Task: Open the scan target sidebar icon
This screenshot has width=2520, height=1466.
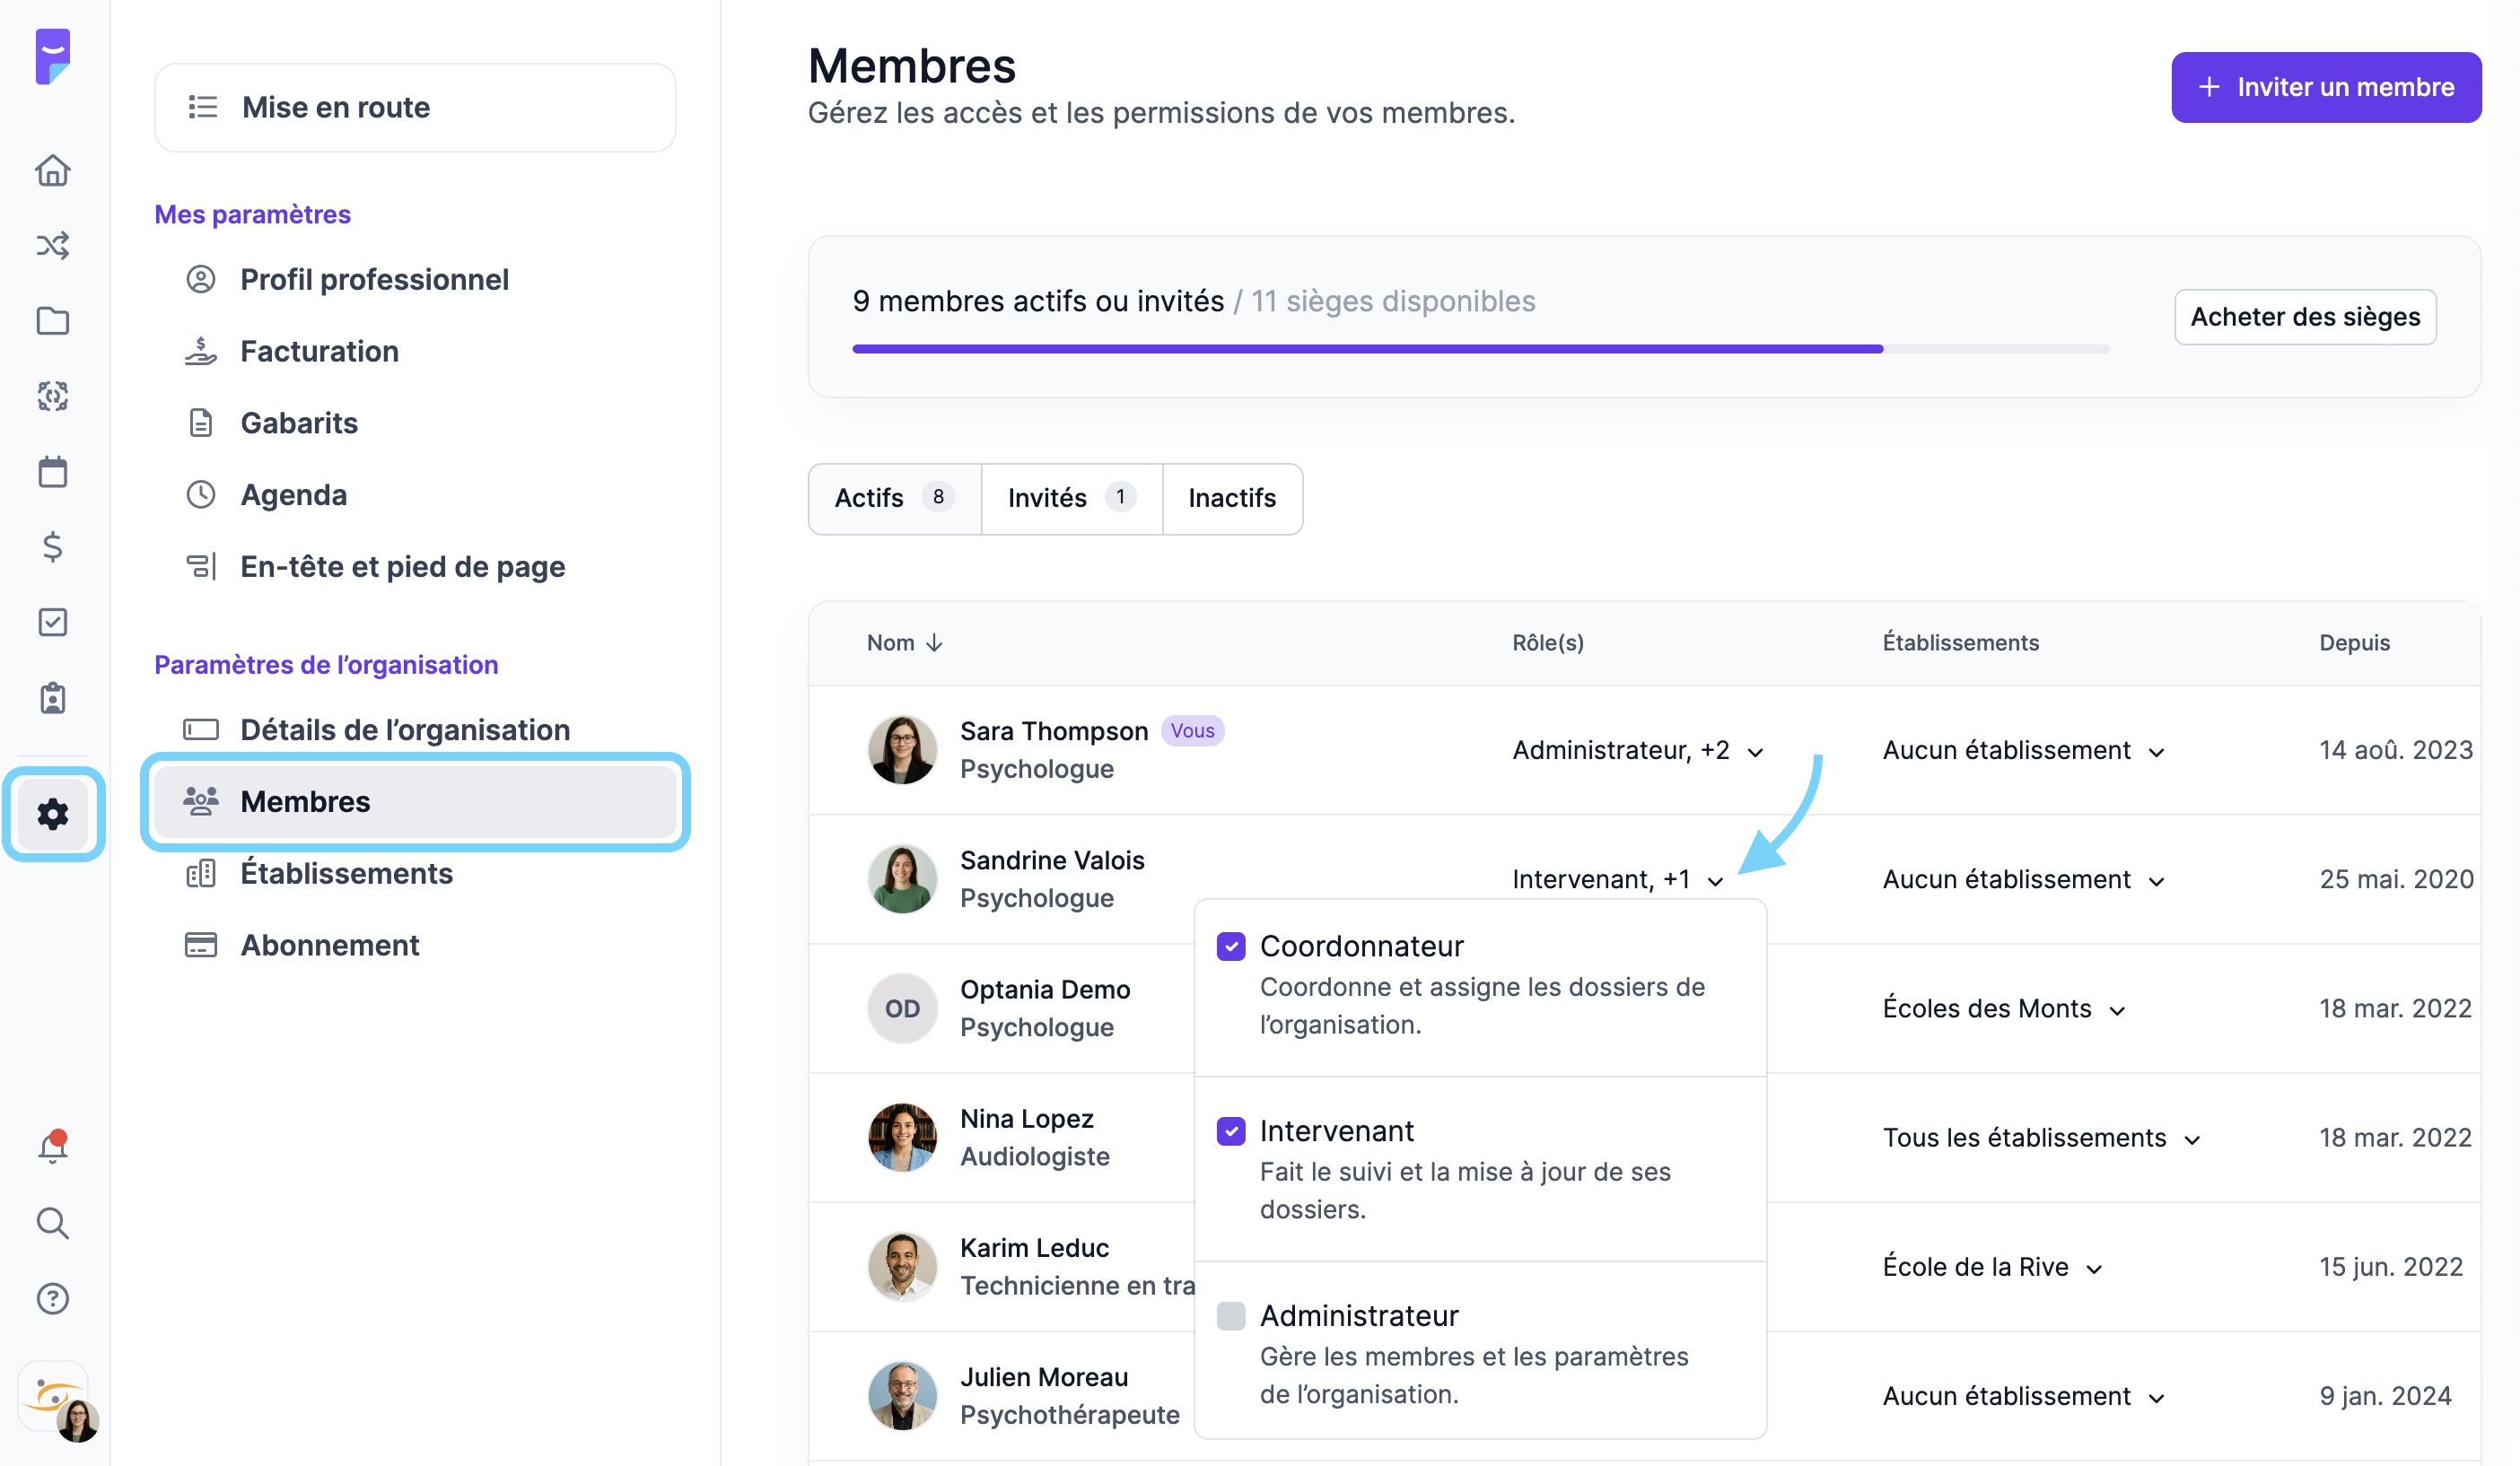Action: [x=53, y=396]
